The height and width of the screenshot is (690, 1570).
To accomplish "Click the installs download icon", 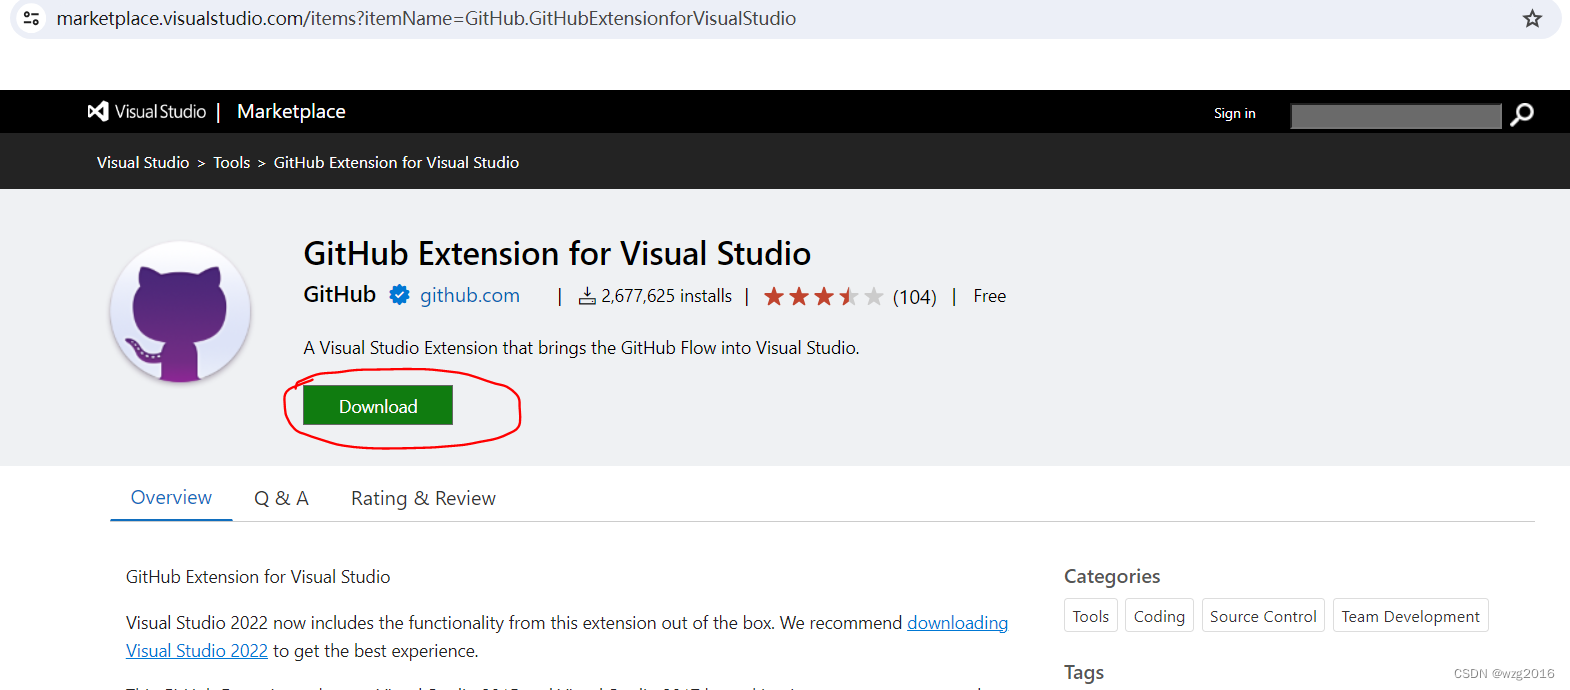I will click(587, 296).
